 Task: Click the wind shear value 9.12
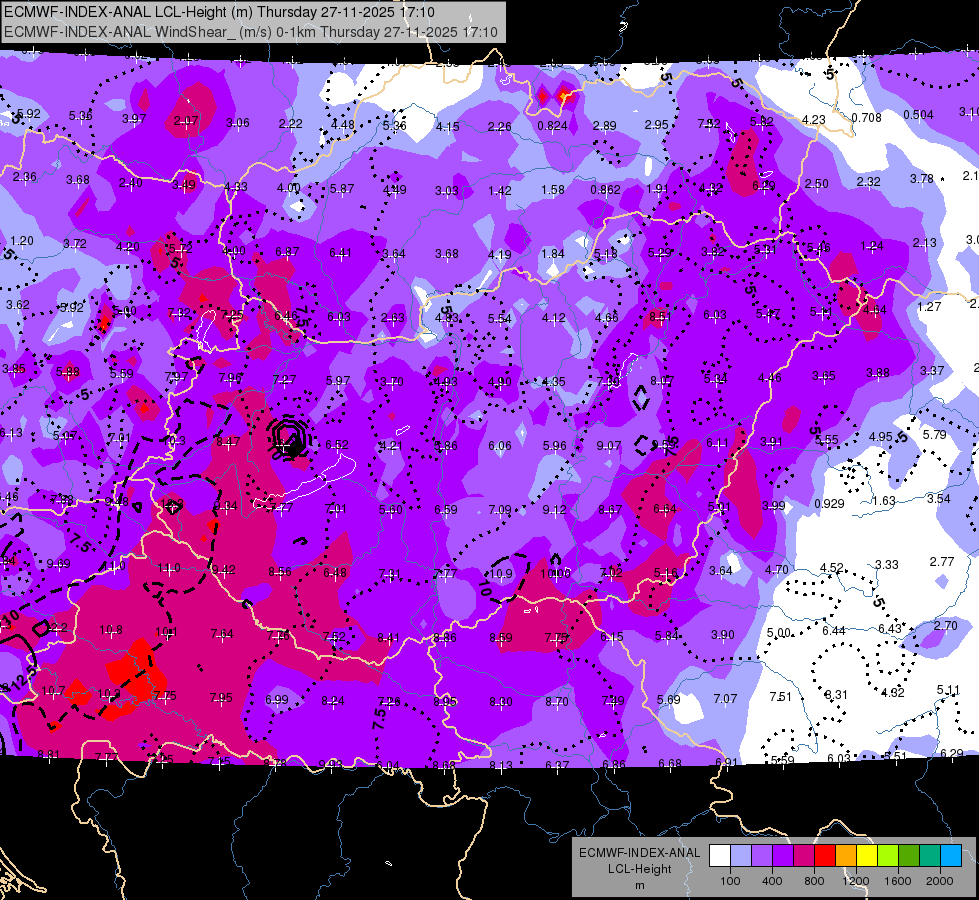click(x=554, y=510)
